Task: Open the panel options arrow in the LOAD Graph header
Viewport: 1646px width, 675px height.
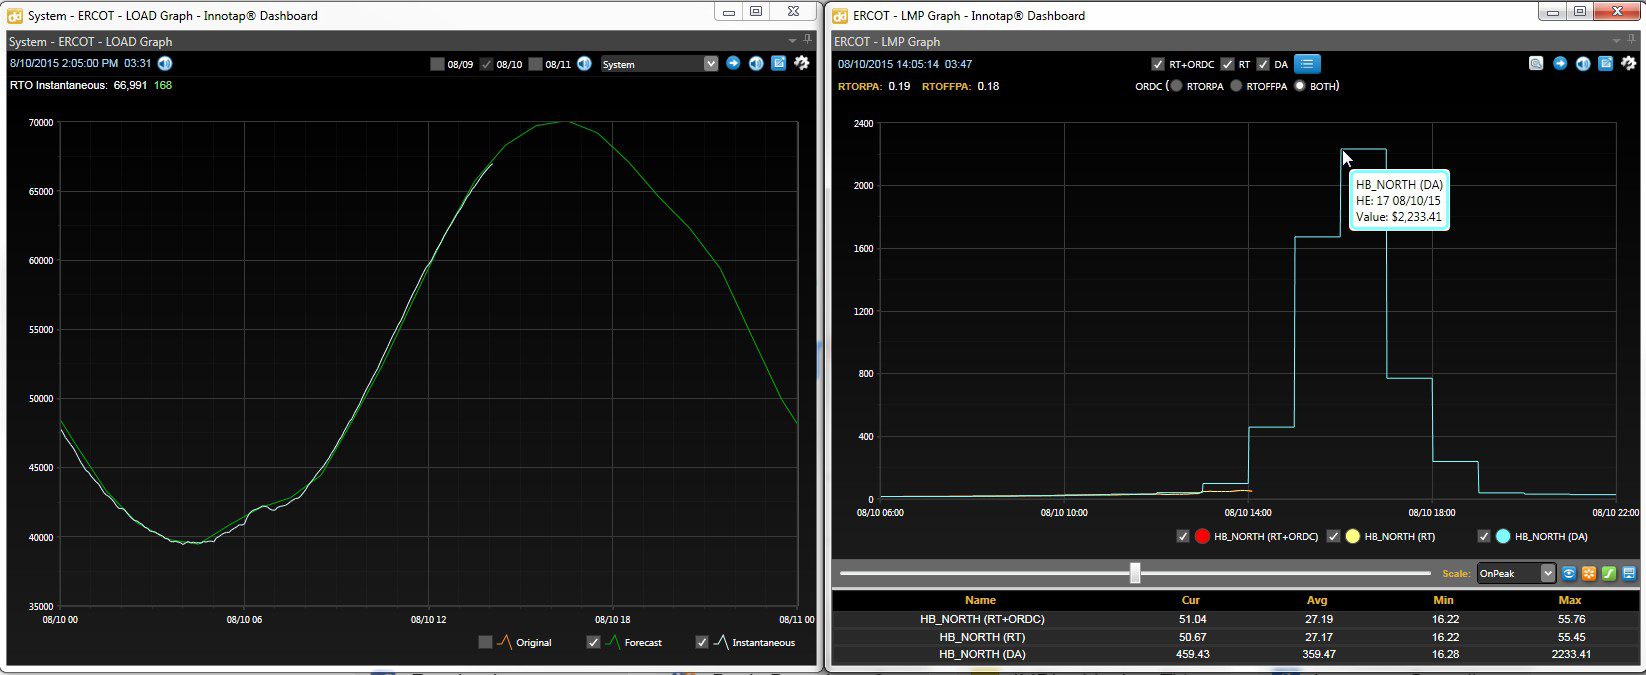Action: (x=793, y=40)
